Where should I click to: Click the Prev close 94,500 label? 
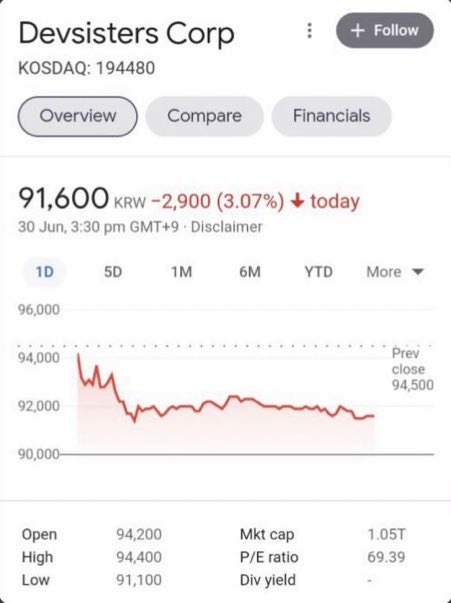point(413,369)
